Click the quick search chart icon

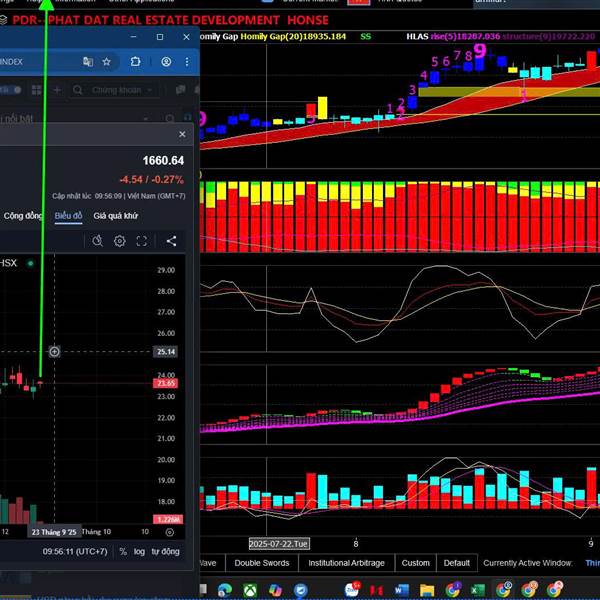pyautogui.click(x=97, y=241)
